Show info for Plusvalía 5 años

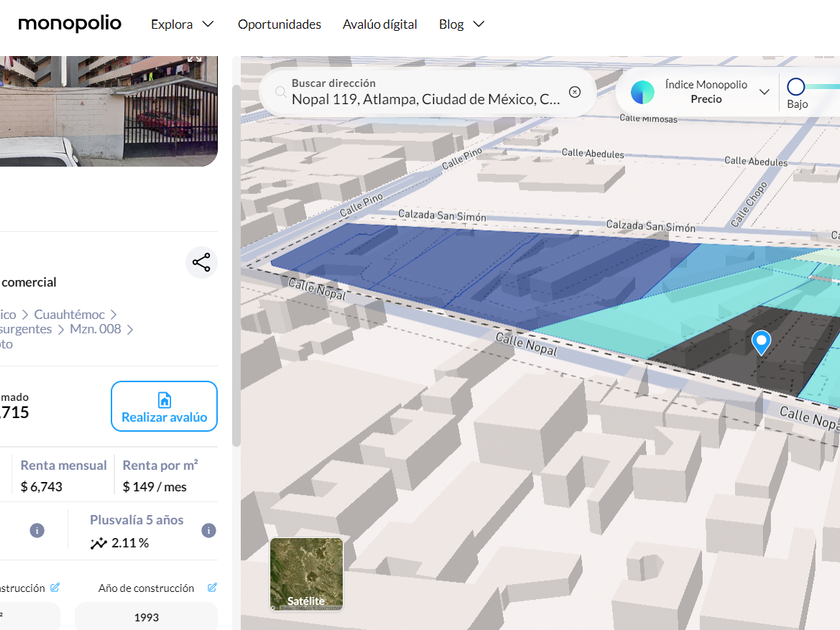tap(208, 530)
